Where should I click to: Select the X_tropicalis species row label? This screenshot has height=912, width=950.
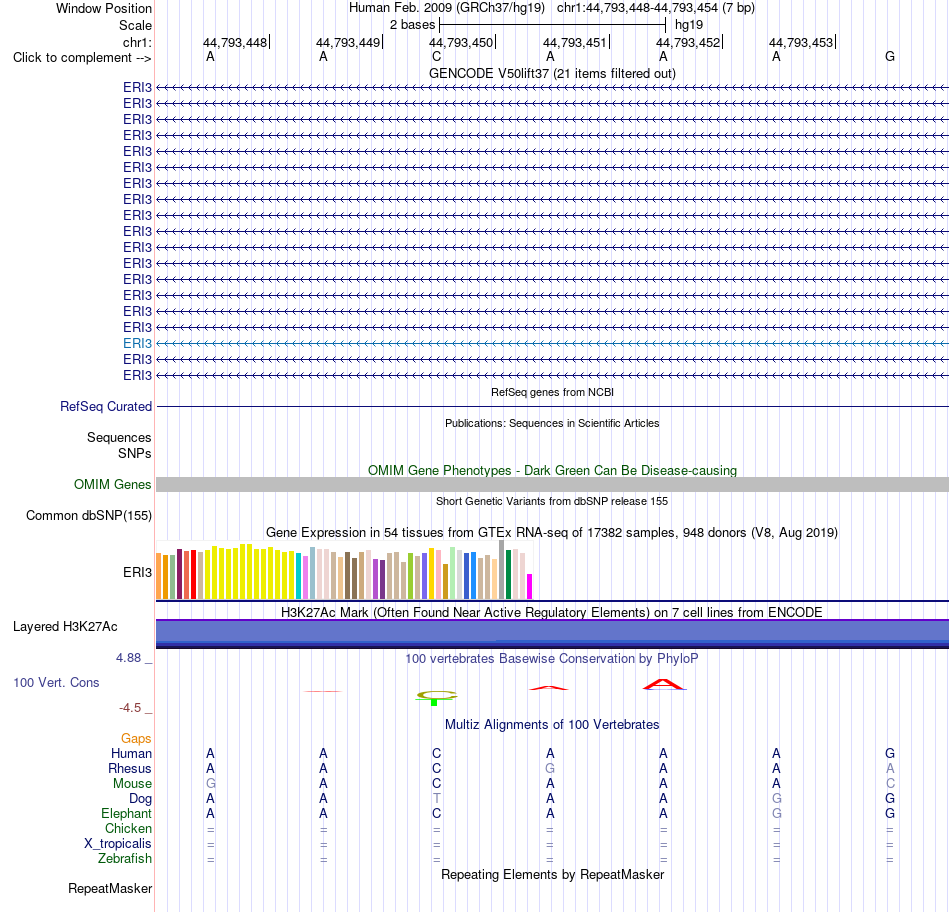click(118, 844)
